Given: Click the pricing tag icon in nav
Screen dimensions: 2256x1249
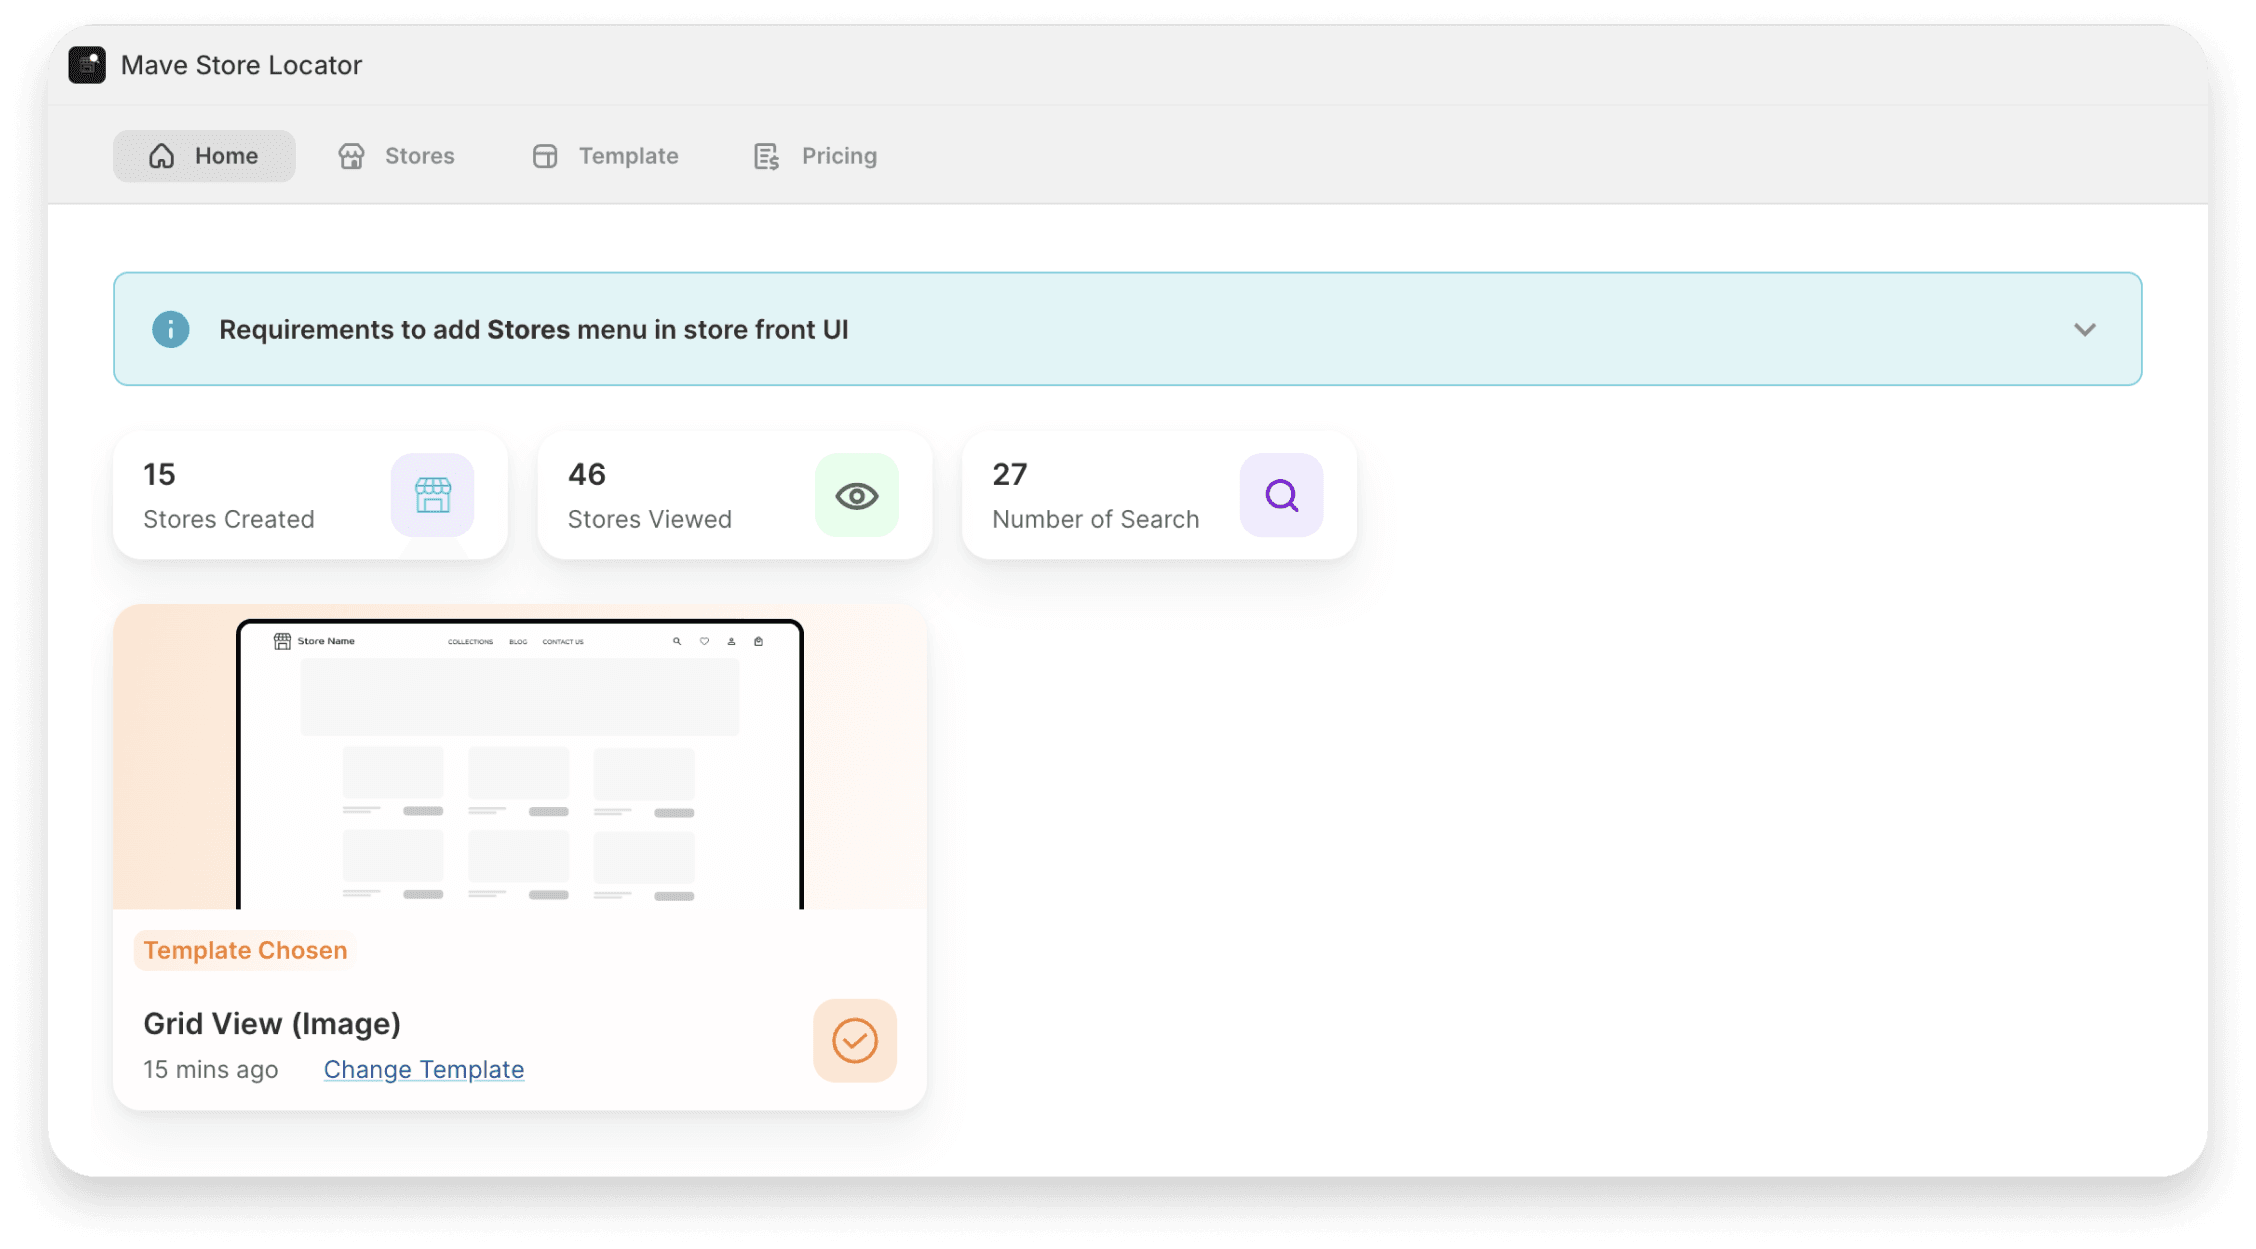Looking at the screenshot, I should click(766, 154).
